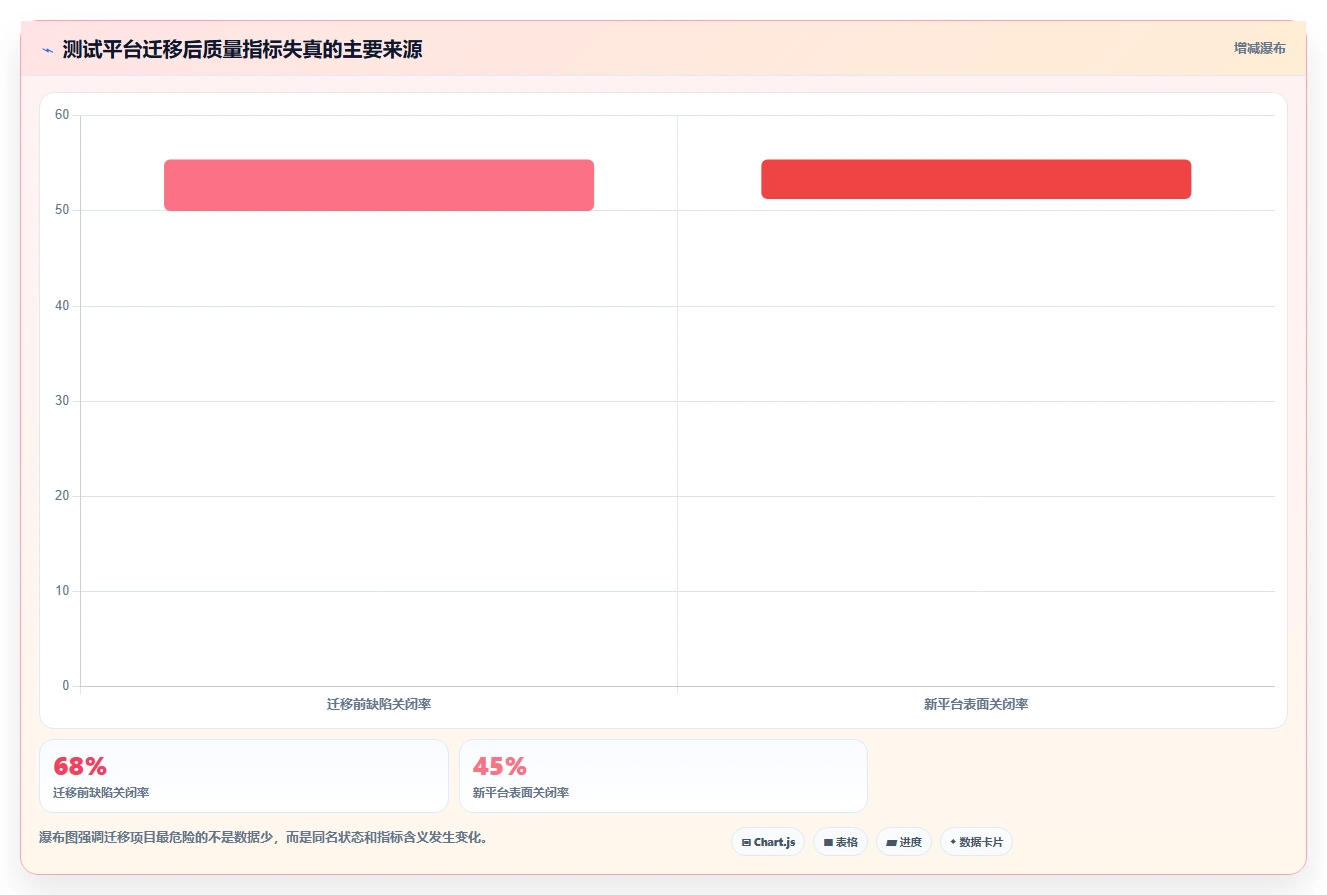Image resolution: width=1327 pixels, height=895 pixels.
Task: Click the 增减瀑布 label in header
Action: pos(1259,48)
